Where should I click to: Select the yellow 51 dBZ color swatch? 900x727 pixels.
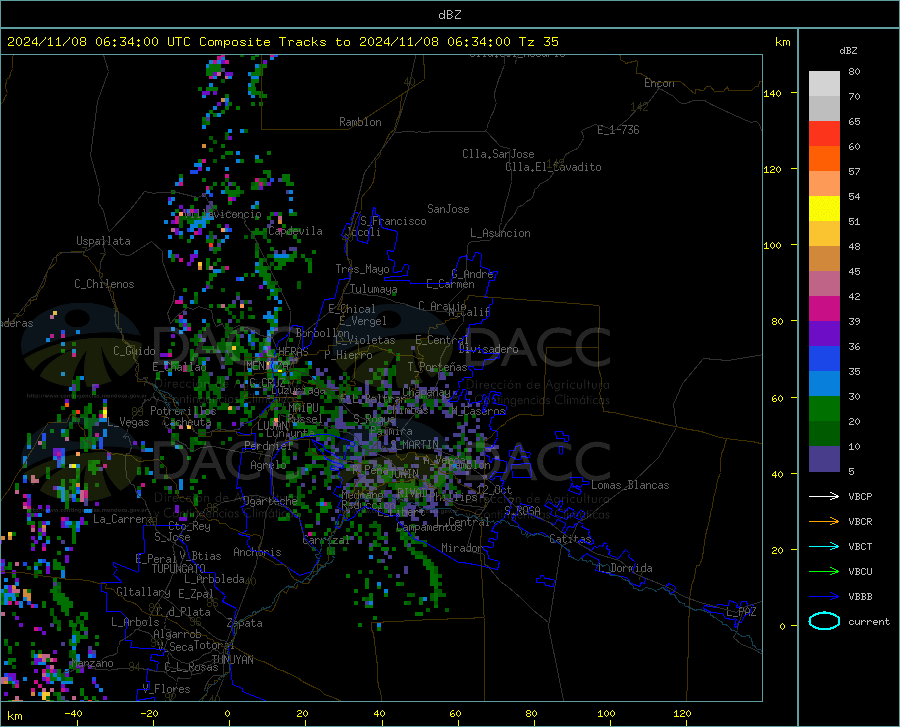824,209
